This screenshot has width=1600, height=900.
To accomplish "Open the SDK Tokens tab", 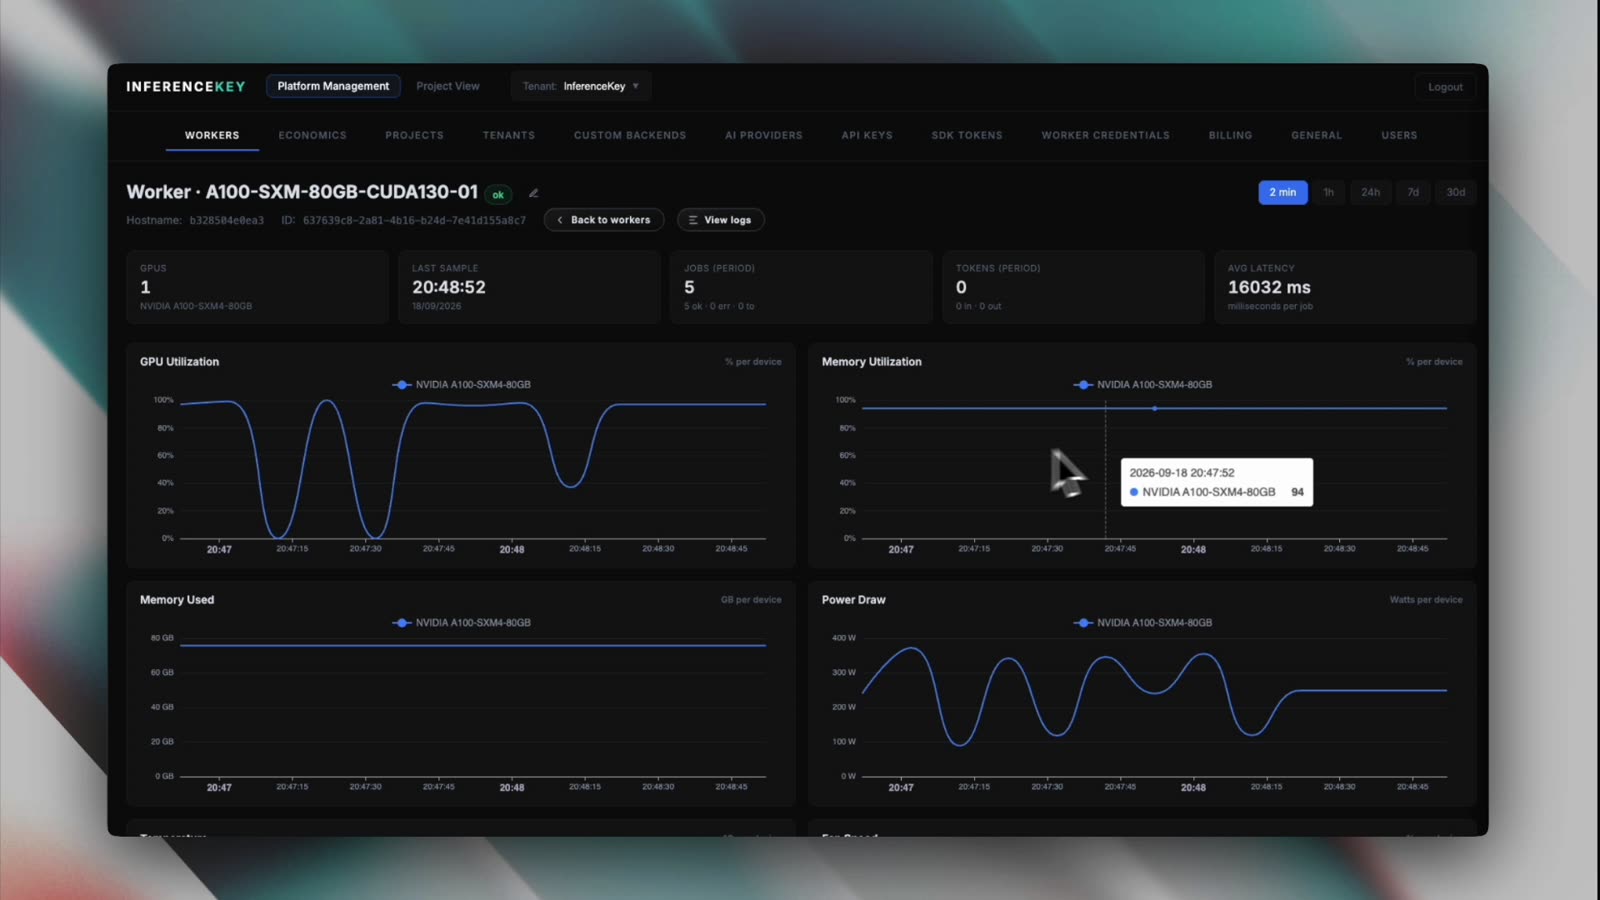I will point(967,135).
